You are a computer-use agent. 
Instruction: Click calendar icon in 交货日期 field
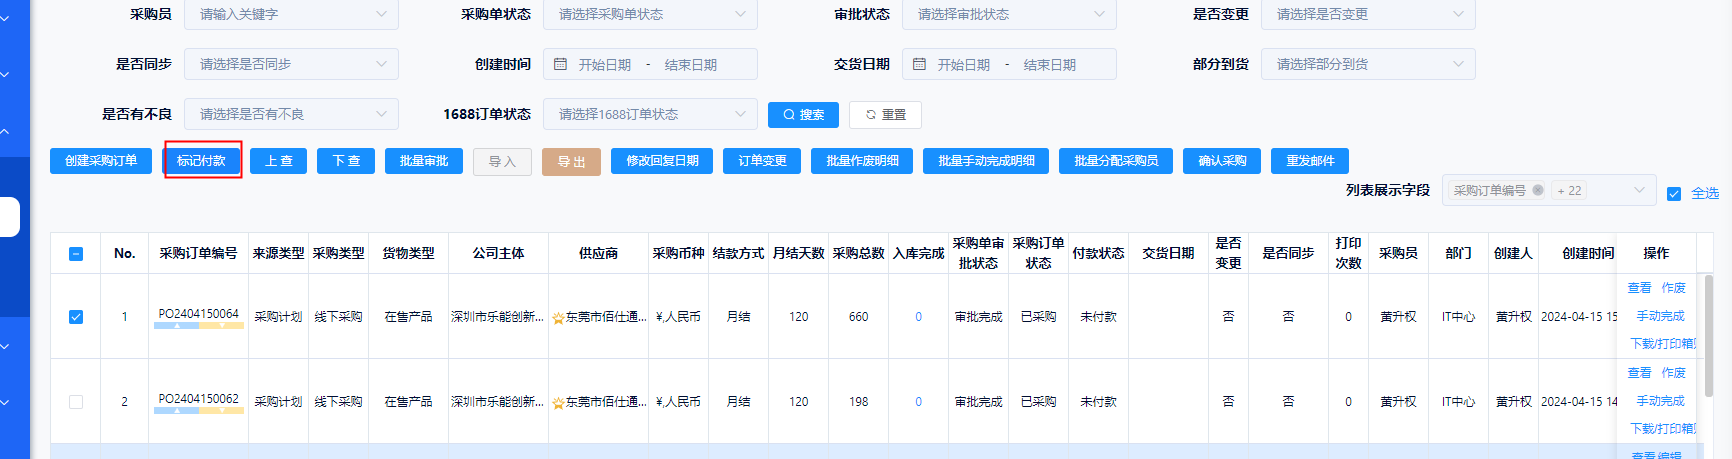coord(919,64)
